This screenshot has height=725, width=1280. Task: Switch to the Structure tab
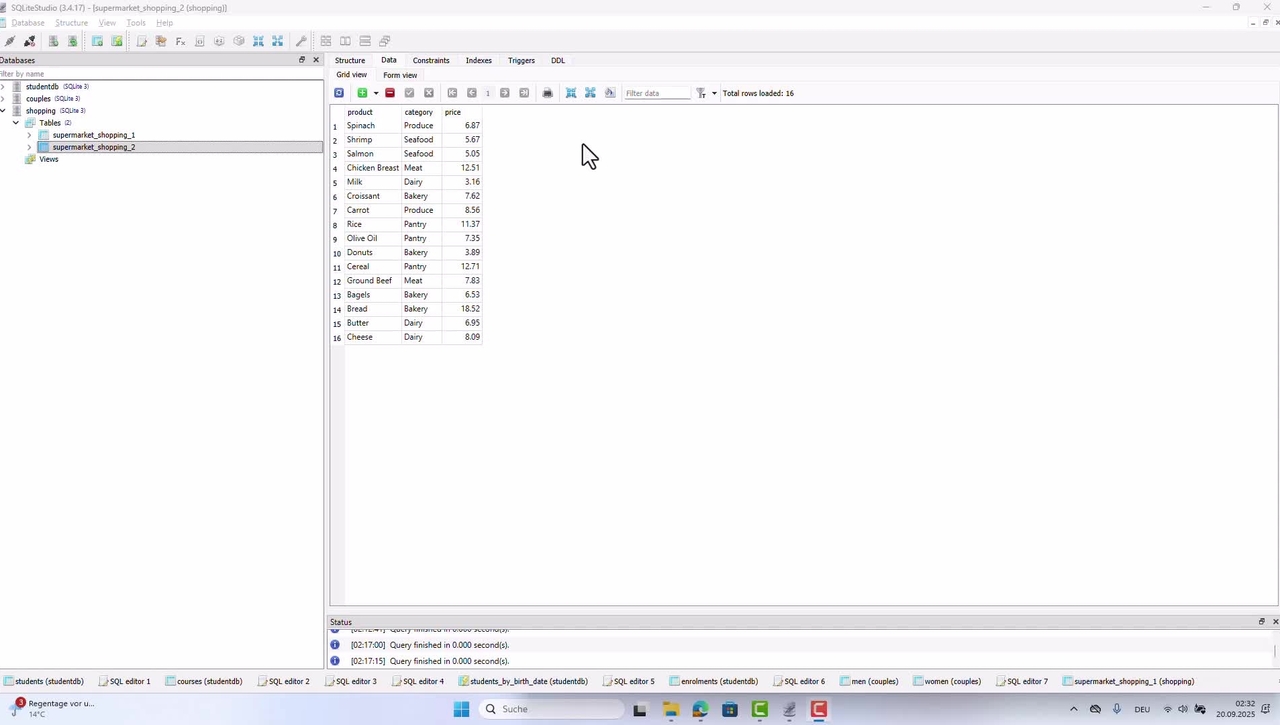[x=350, y=60]
